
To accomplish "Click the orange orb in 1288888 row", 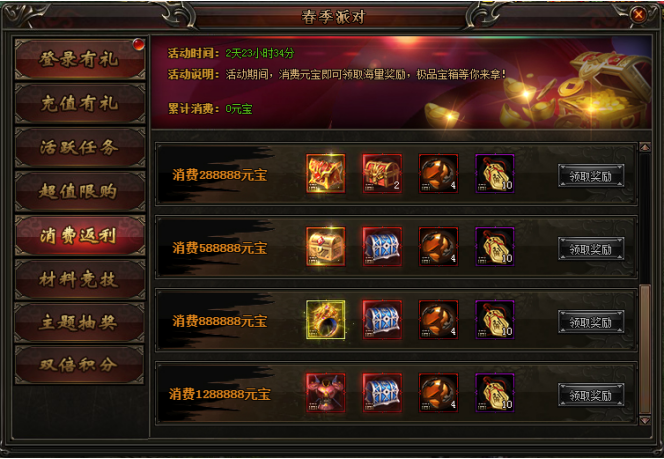I will (438, 393).
